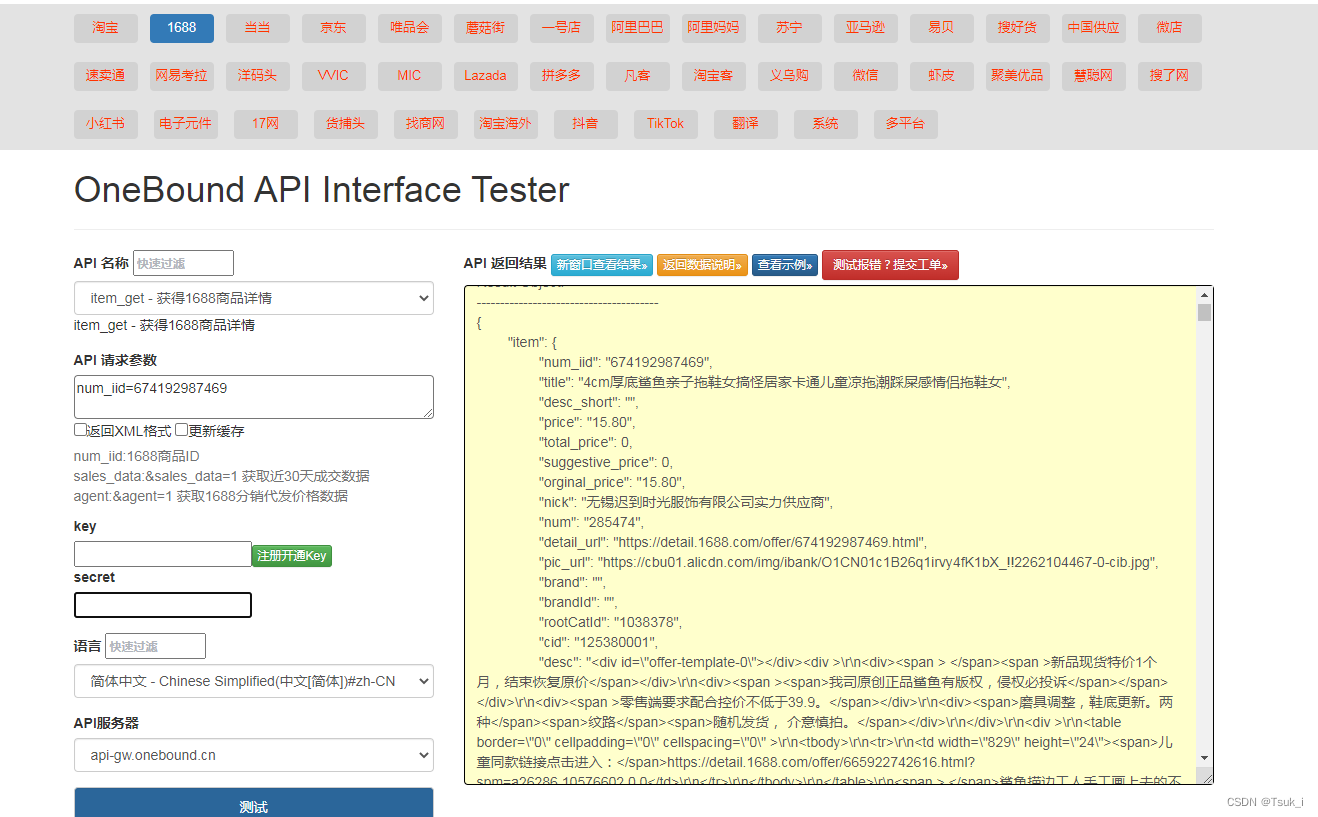Open the 网易考拉 tab
This screenshot has height=817, width=1318.
coord(182,76)
